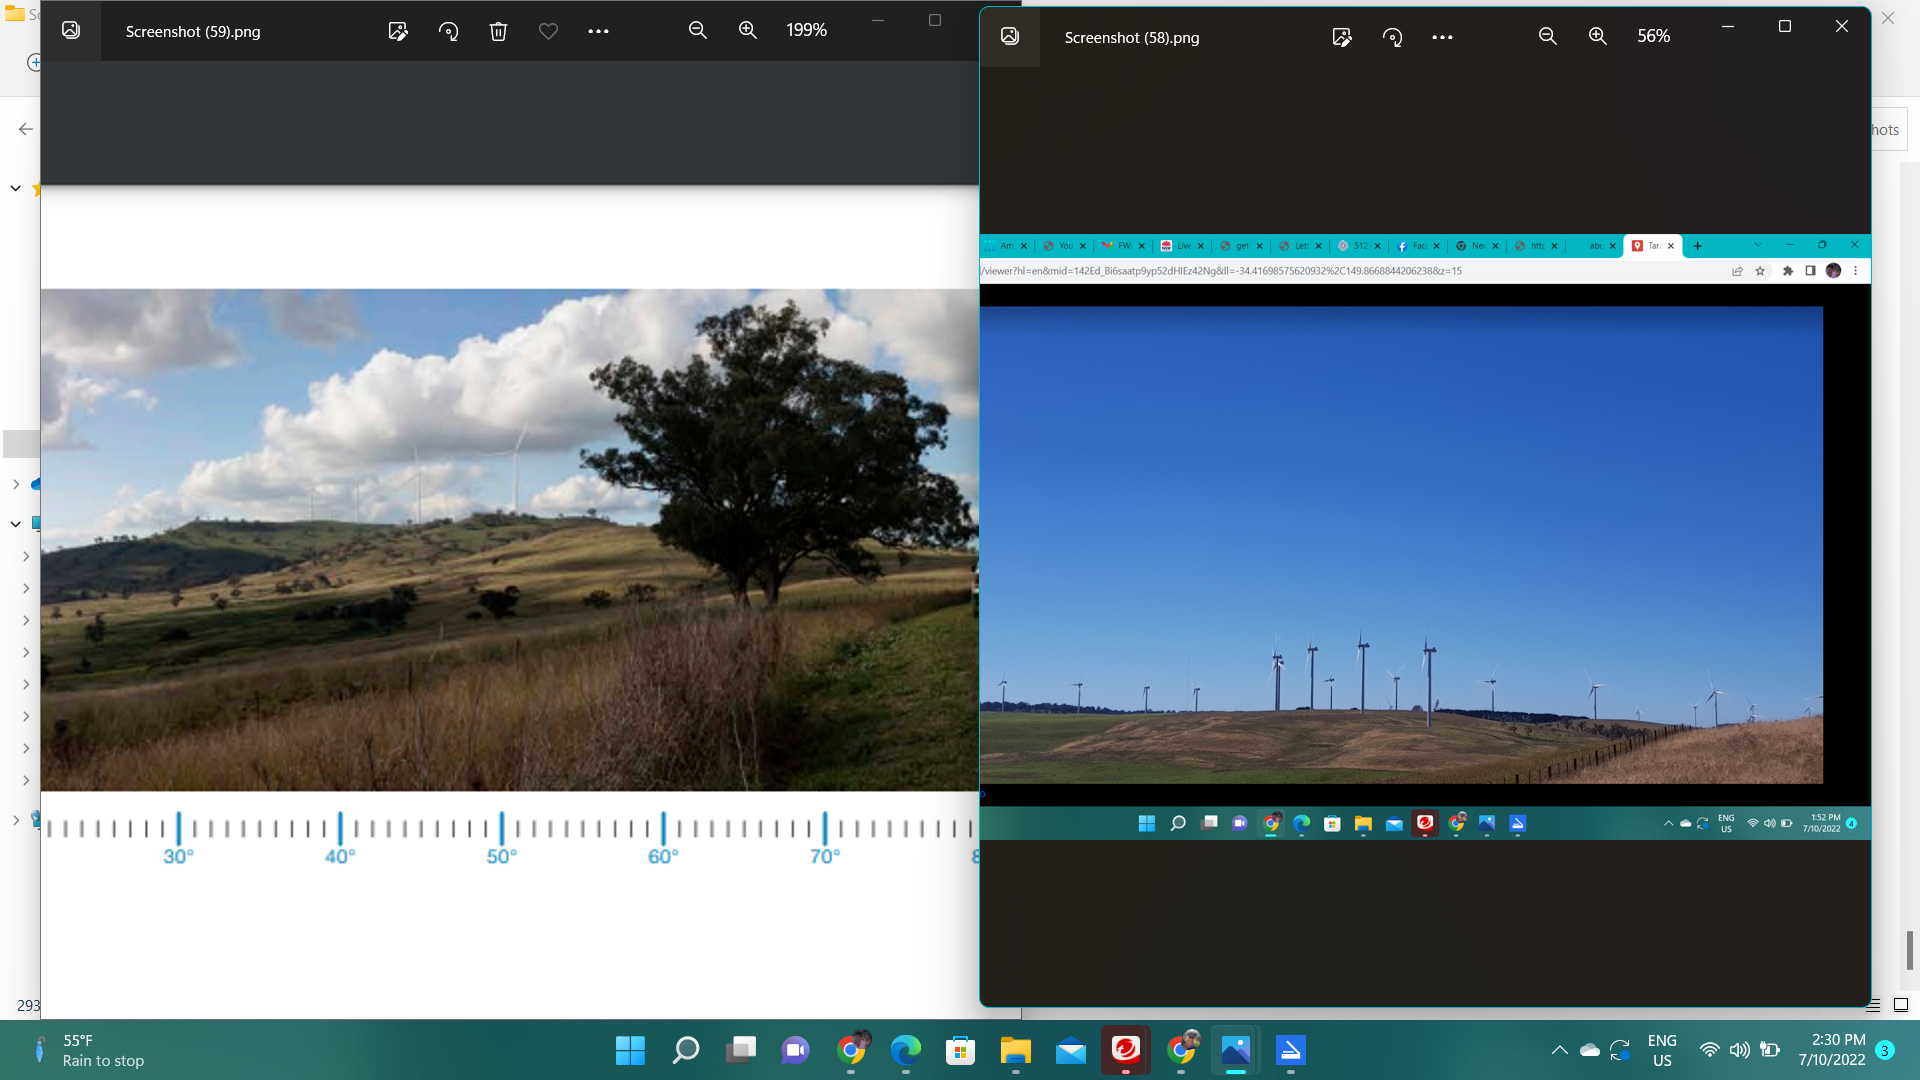Click the File Explorer vertical scrollbar
Viewport: 1920px width, 1080px height.
pyautogui.click(x=1909, y=949)
